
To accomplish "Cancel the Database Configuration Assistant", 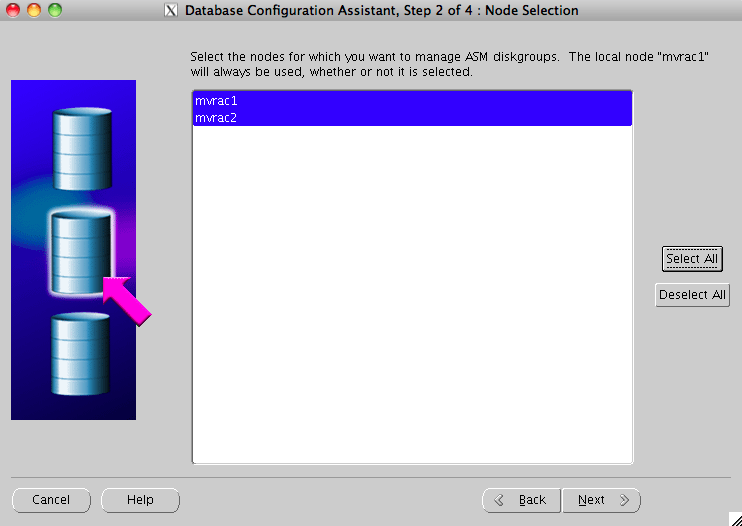I will click(x=51, y=500).
